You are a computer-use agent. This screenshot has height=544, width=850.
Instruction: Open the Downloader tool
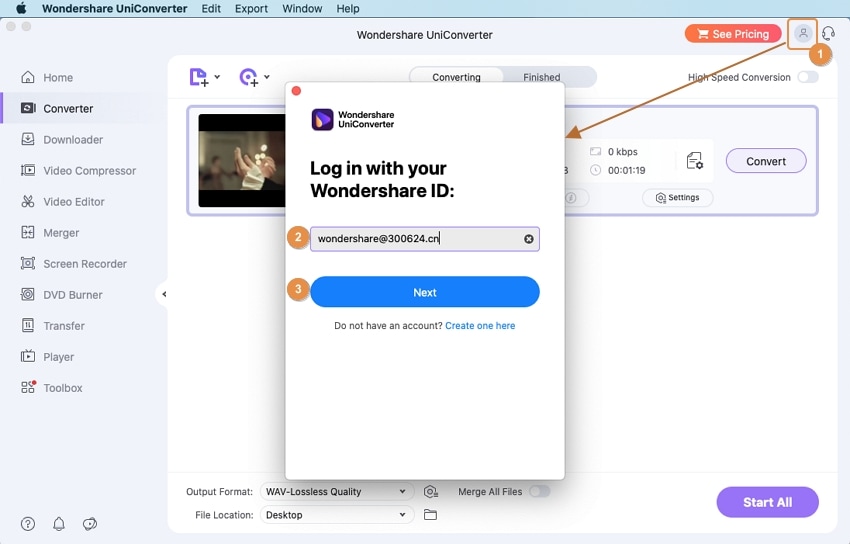(x=62, y=140)
